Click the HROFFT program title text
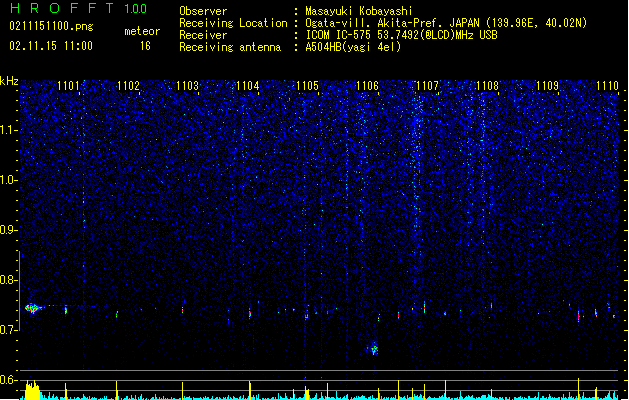The width and height of the screenshot is (629, 400). pos(63,8)
